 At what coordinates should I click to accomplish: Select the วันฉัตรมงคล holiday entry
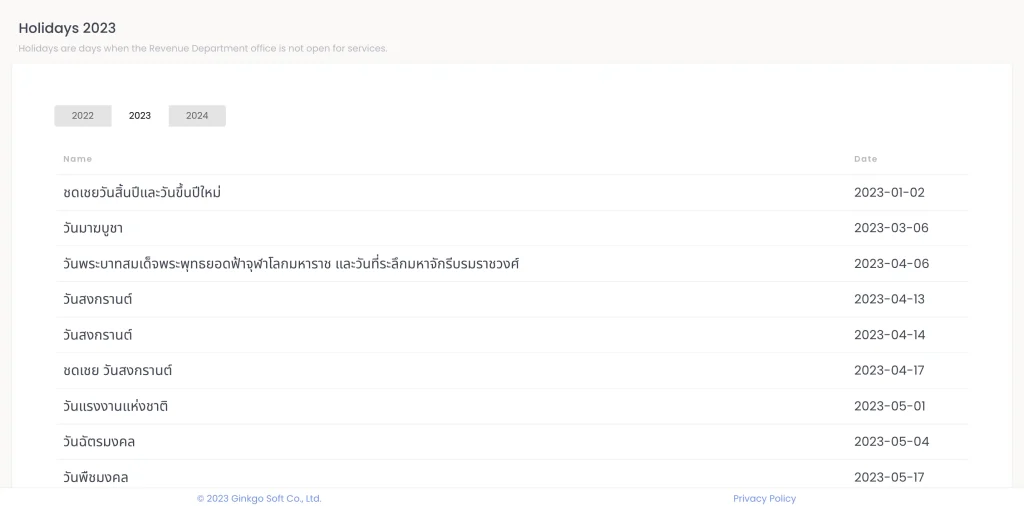coord(99,442)
